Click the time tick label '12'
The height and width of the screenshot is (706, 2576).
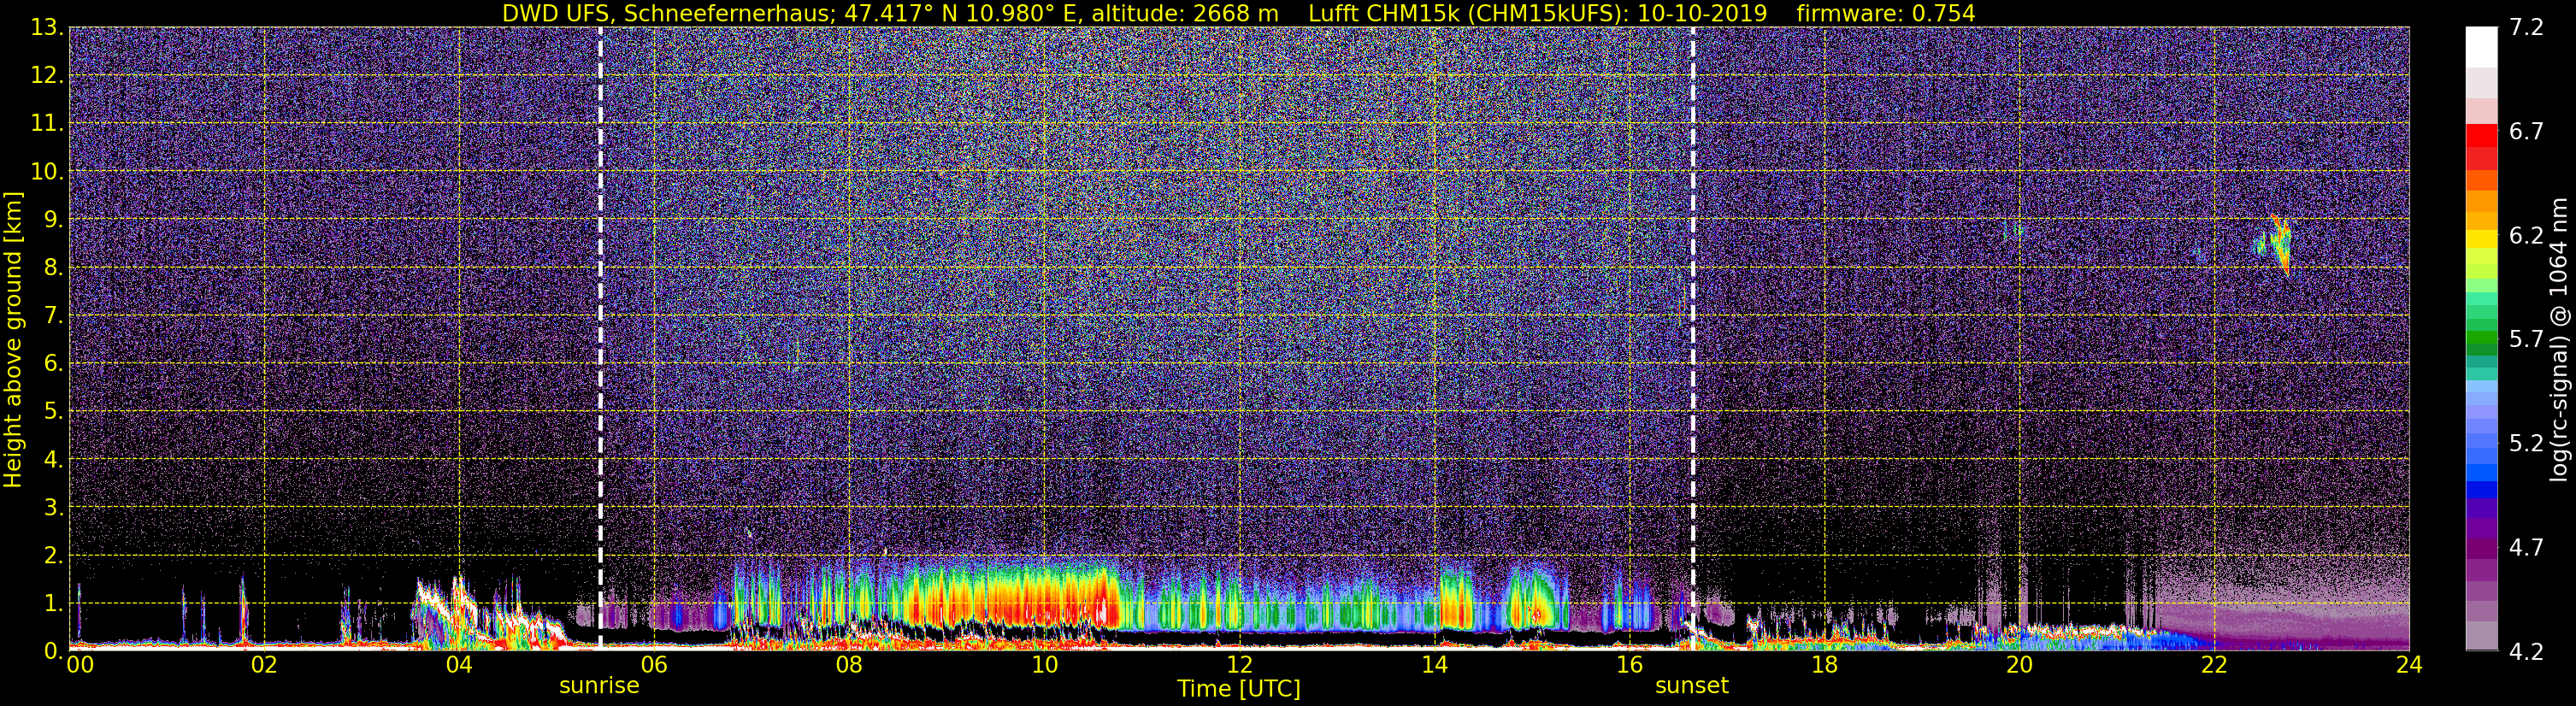point(1239,665)
